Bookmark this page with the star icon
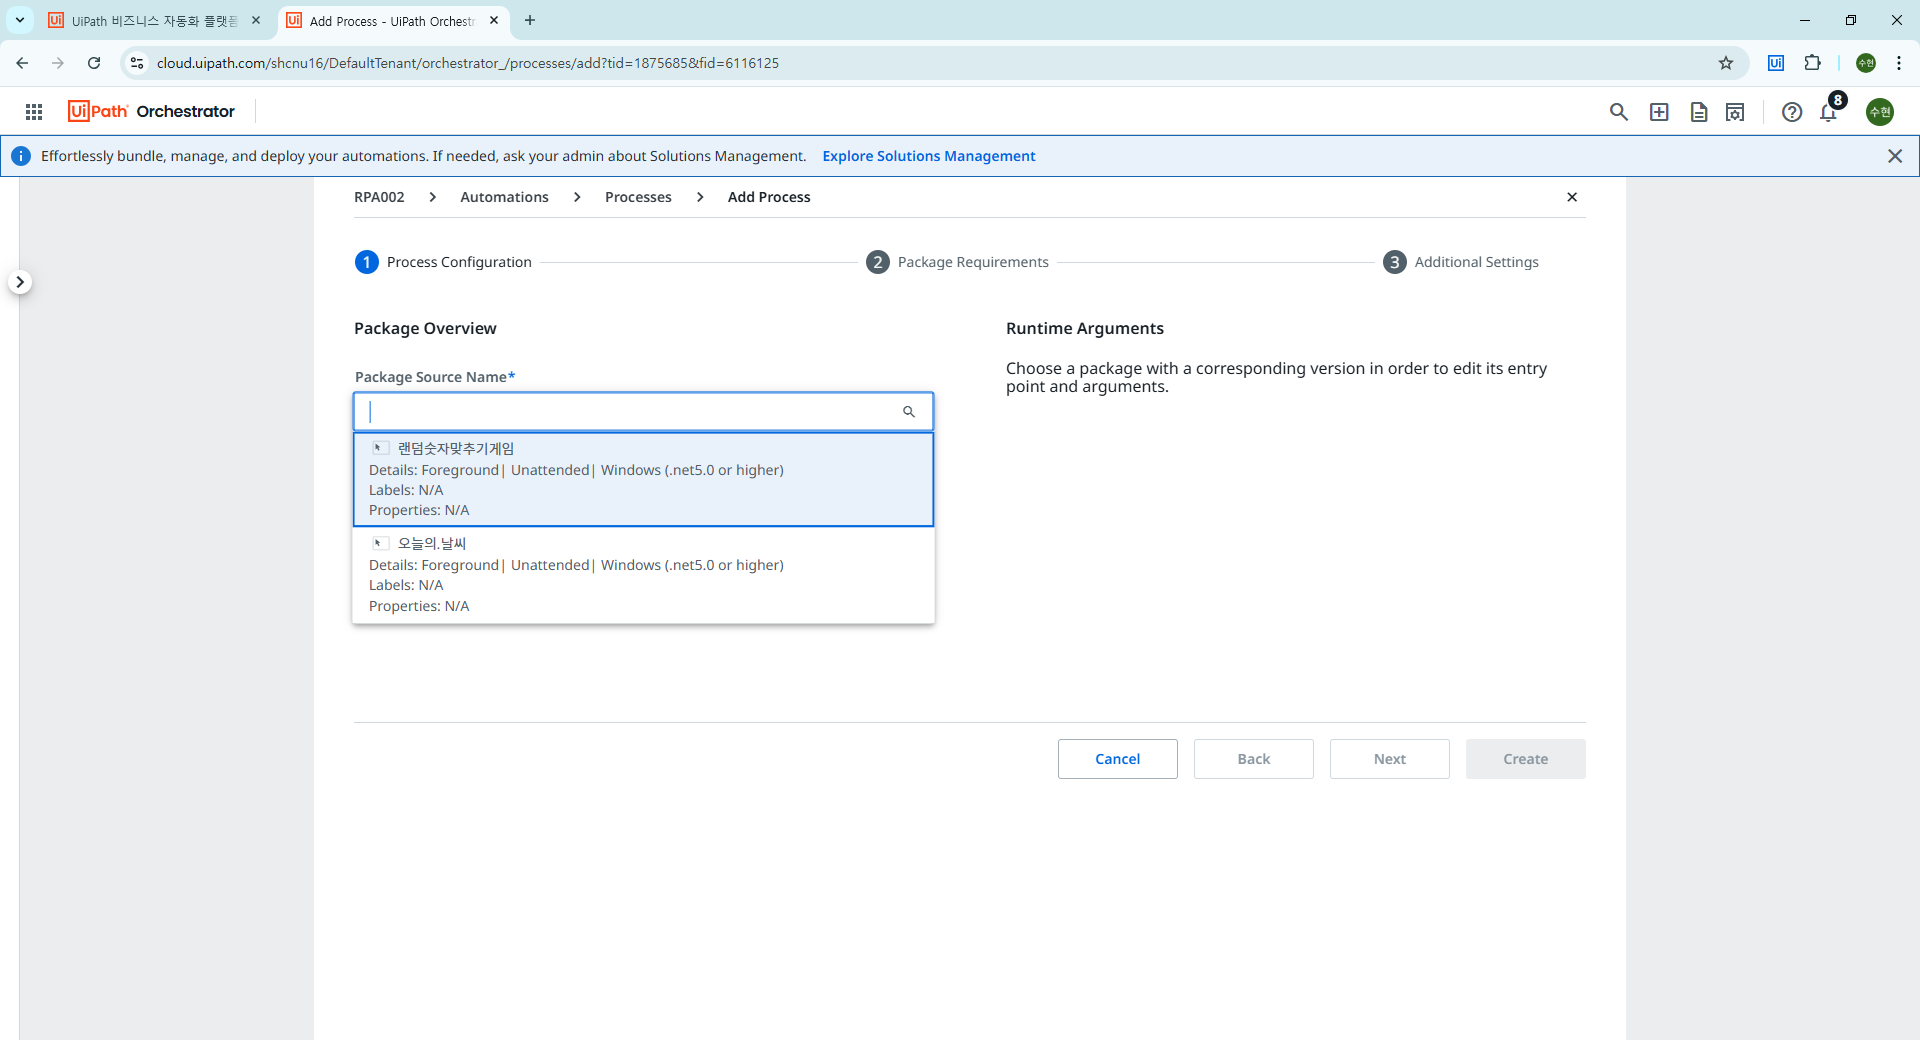This screenshot has width=1920, height=1040. point(1726,63)
